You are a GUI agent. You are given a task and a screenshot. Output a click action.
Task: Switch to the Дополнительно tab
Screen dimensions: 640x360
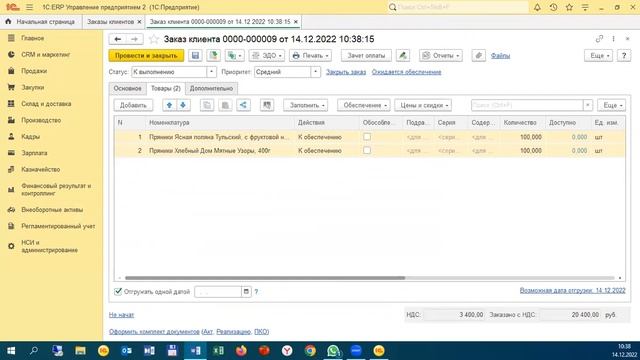(x=211, y=88)
